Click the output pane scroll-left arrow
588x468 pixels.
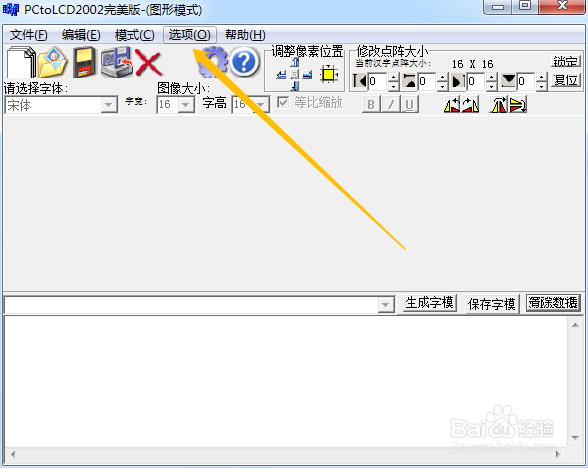click(x=13, y=454)
